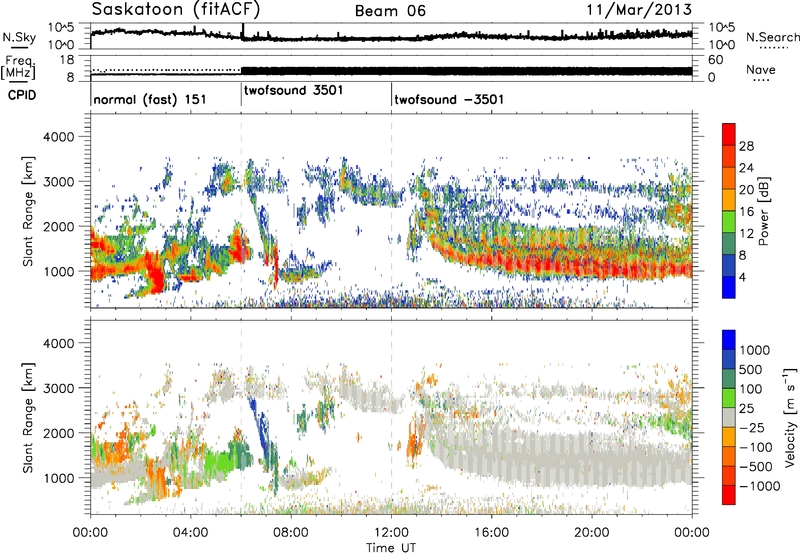Click the '16:00' time tick label
This screenshot has width=800, height=554.
[x=491, y=533]
